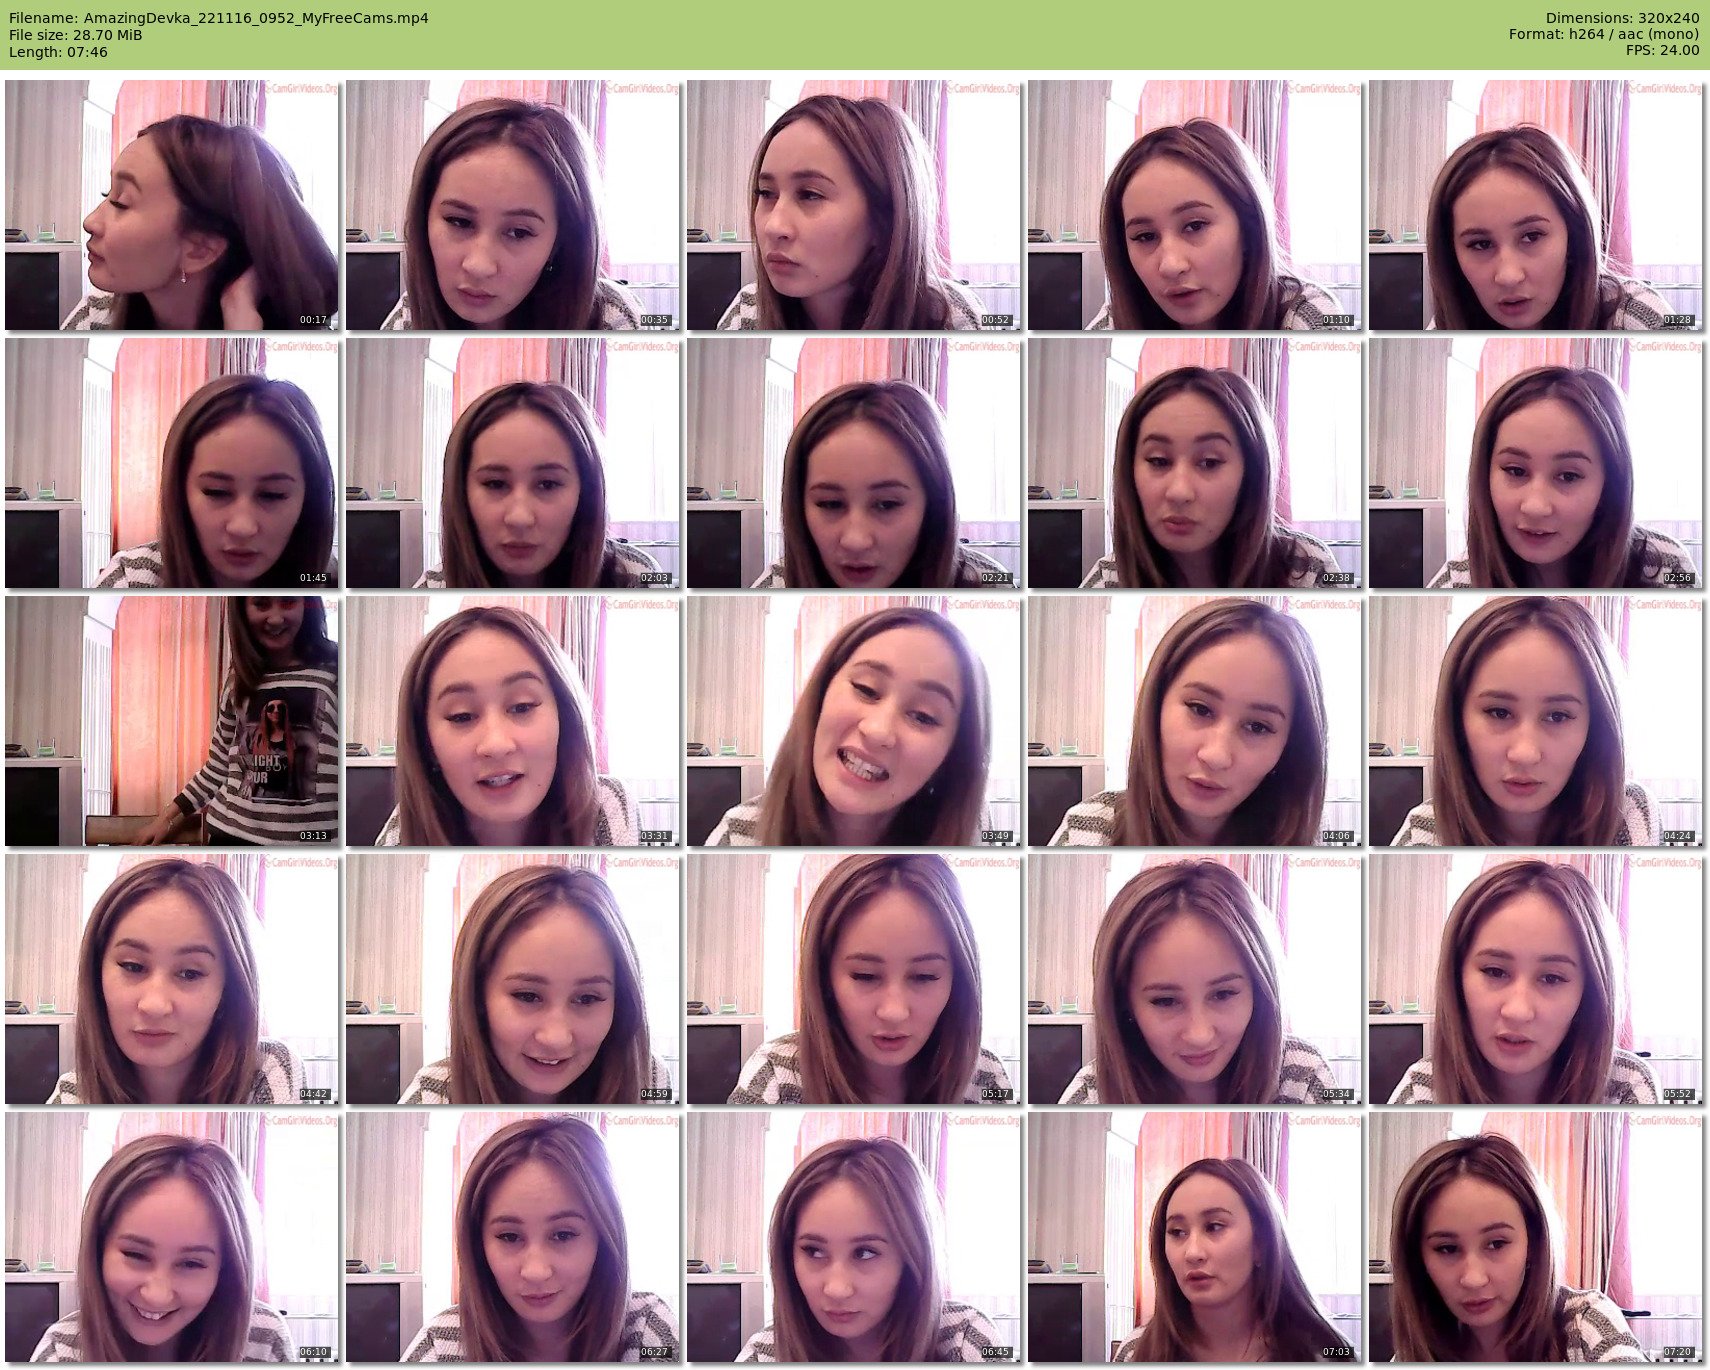Click the File size 28.70 MiB text
This screenshot has width=1710, height=1370.
point(76,35)
